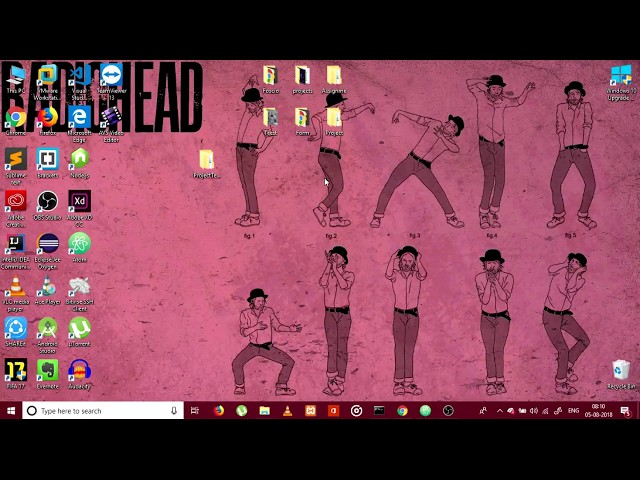Screen dimensions: 640x480
Task: Open This PC desktop icon
Action: [x=16, y=80]
